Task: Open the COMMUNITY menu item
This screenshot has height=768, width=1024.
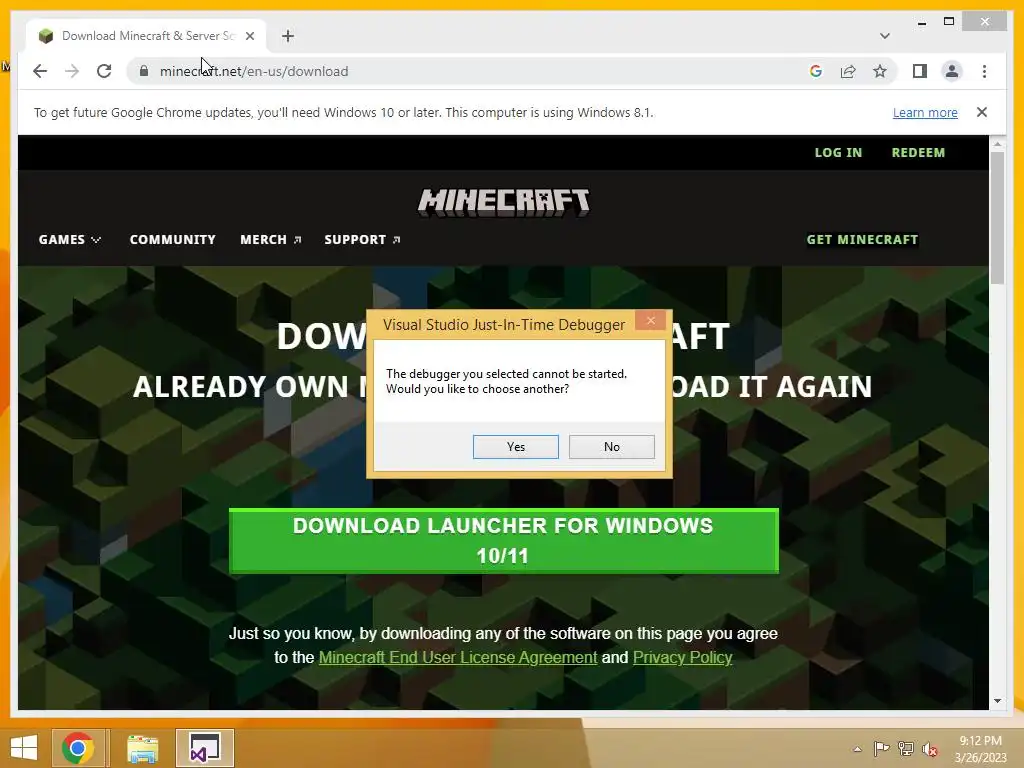Action: [x=172, y=240]
